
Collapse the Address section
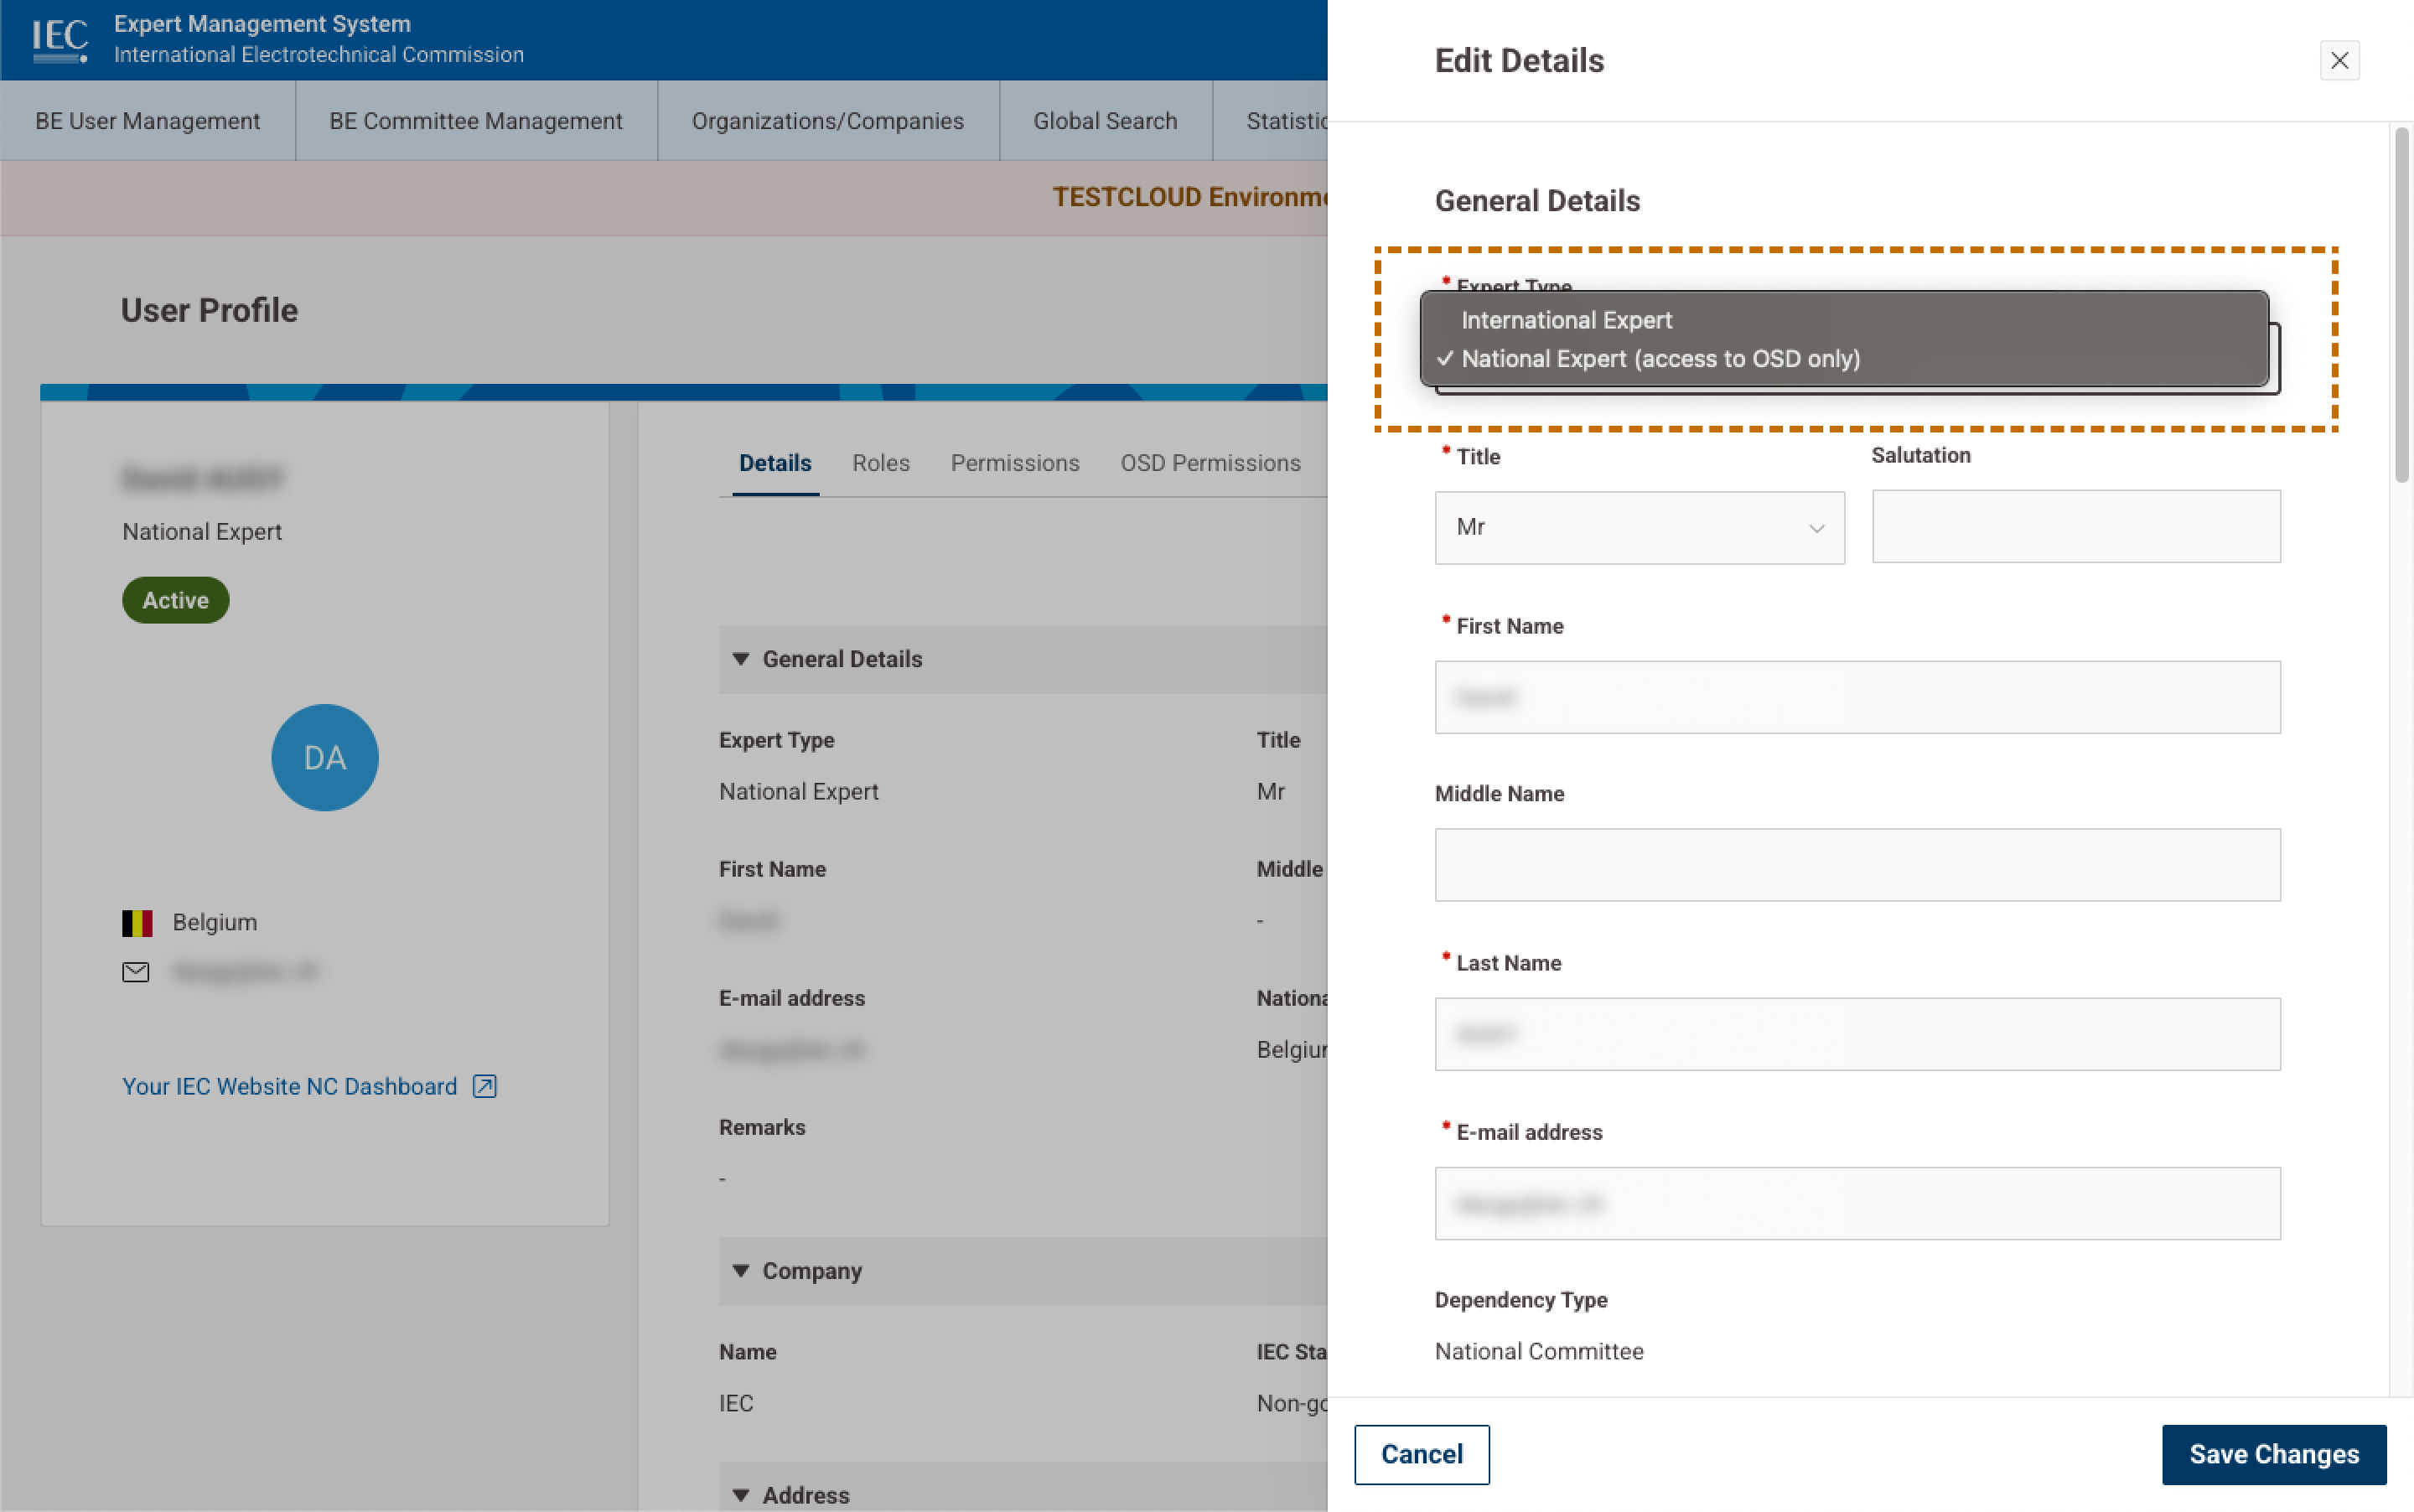pyautogui.click(x=740, y=1494)
